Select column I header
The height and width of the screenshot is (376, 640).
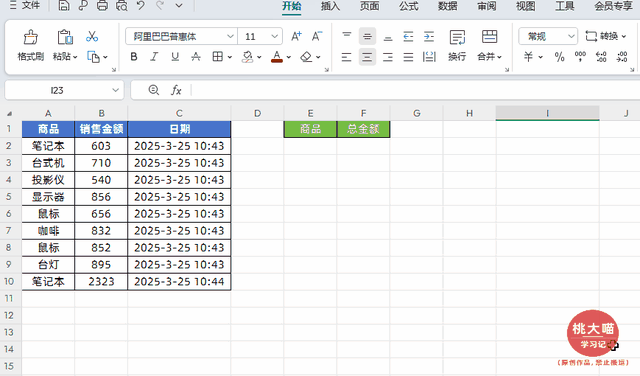coord(547,113)
